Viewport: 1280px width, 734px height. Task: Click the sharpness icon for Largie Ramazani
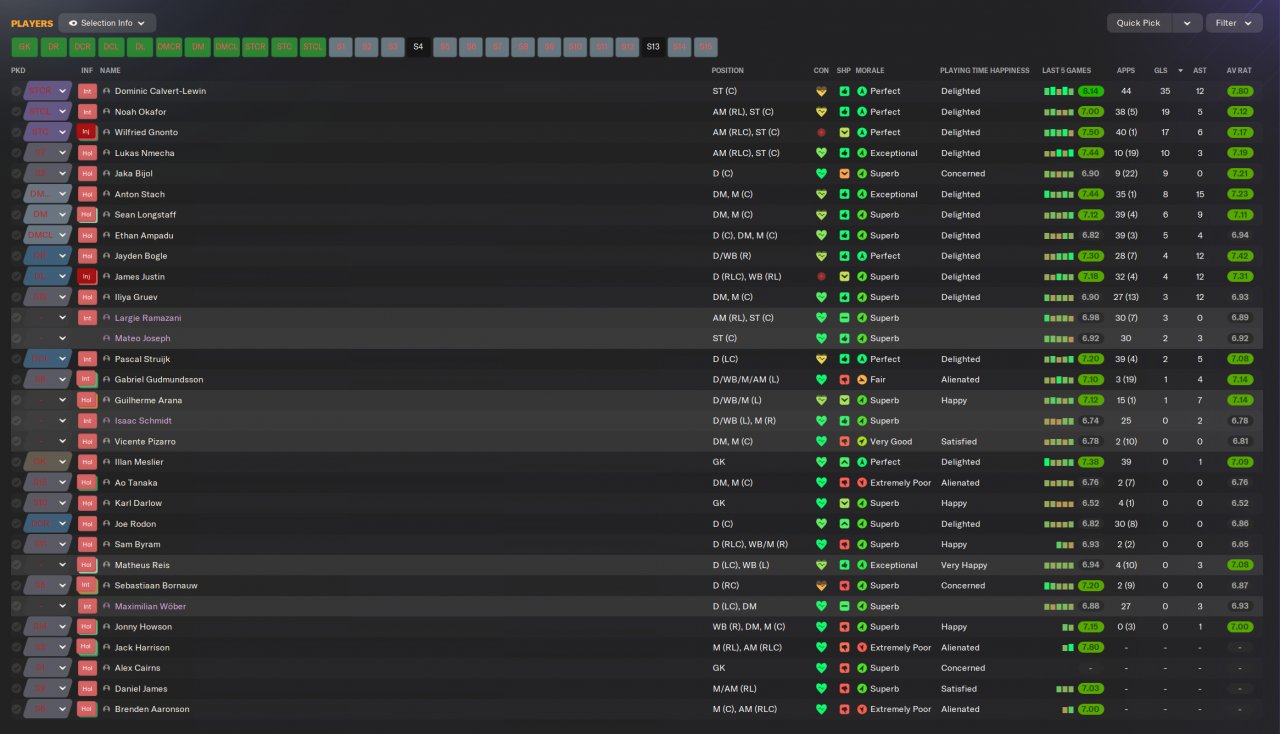844,318
